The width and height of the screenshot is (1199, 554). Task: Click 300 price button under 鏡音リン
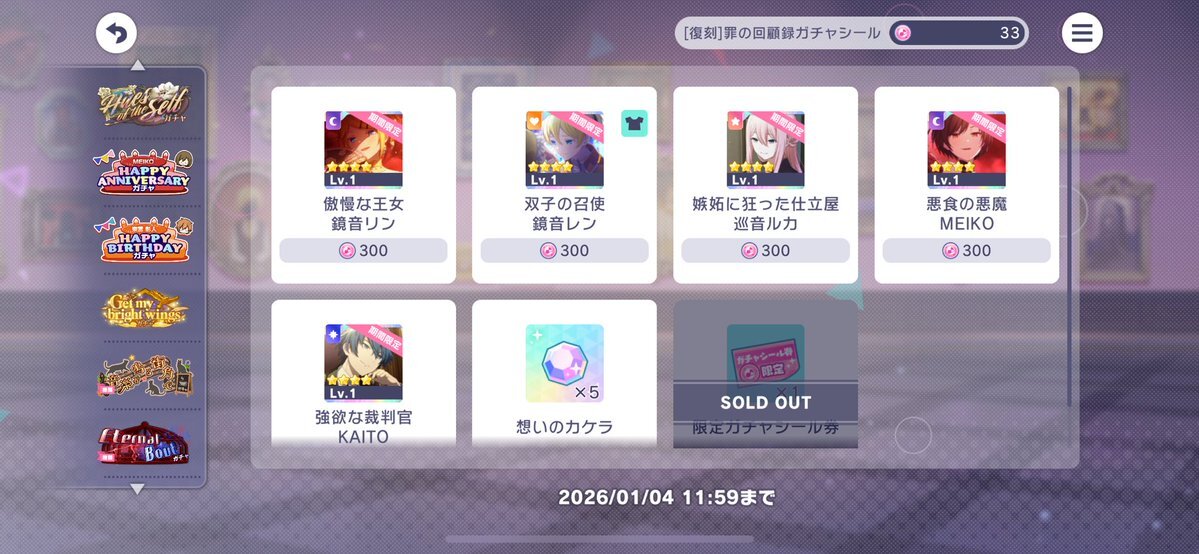[363, 250]
